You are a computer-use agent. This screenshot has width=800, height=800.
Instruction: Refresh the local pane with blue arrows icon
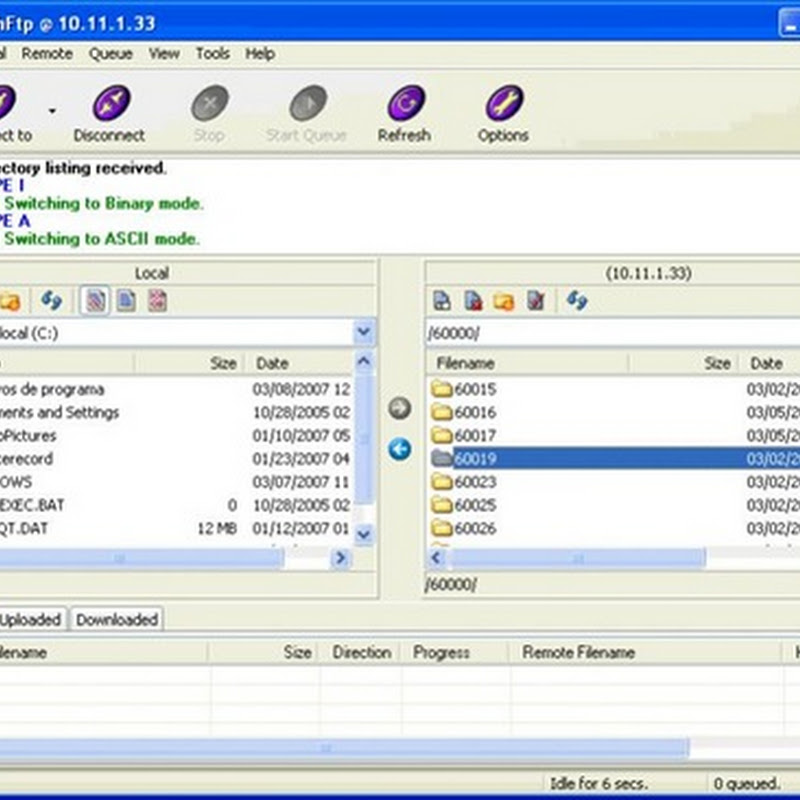(51, 300)
